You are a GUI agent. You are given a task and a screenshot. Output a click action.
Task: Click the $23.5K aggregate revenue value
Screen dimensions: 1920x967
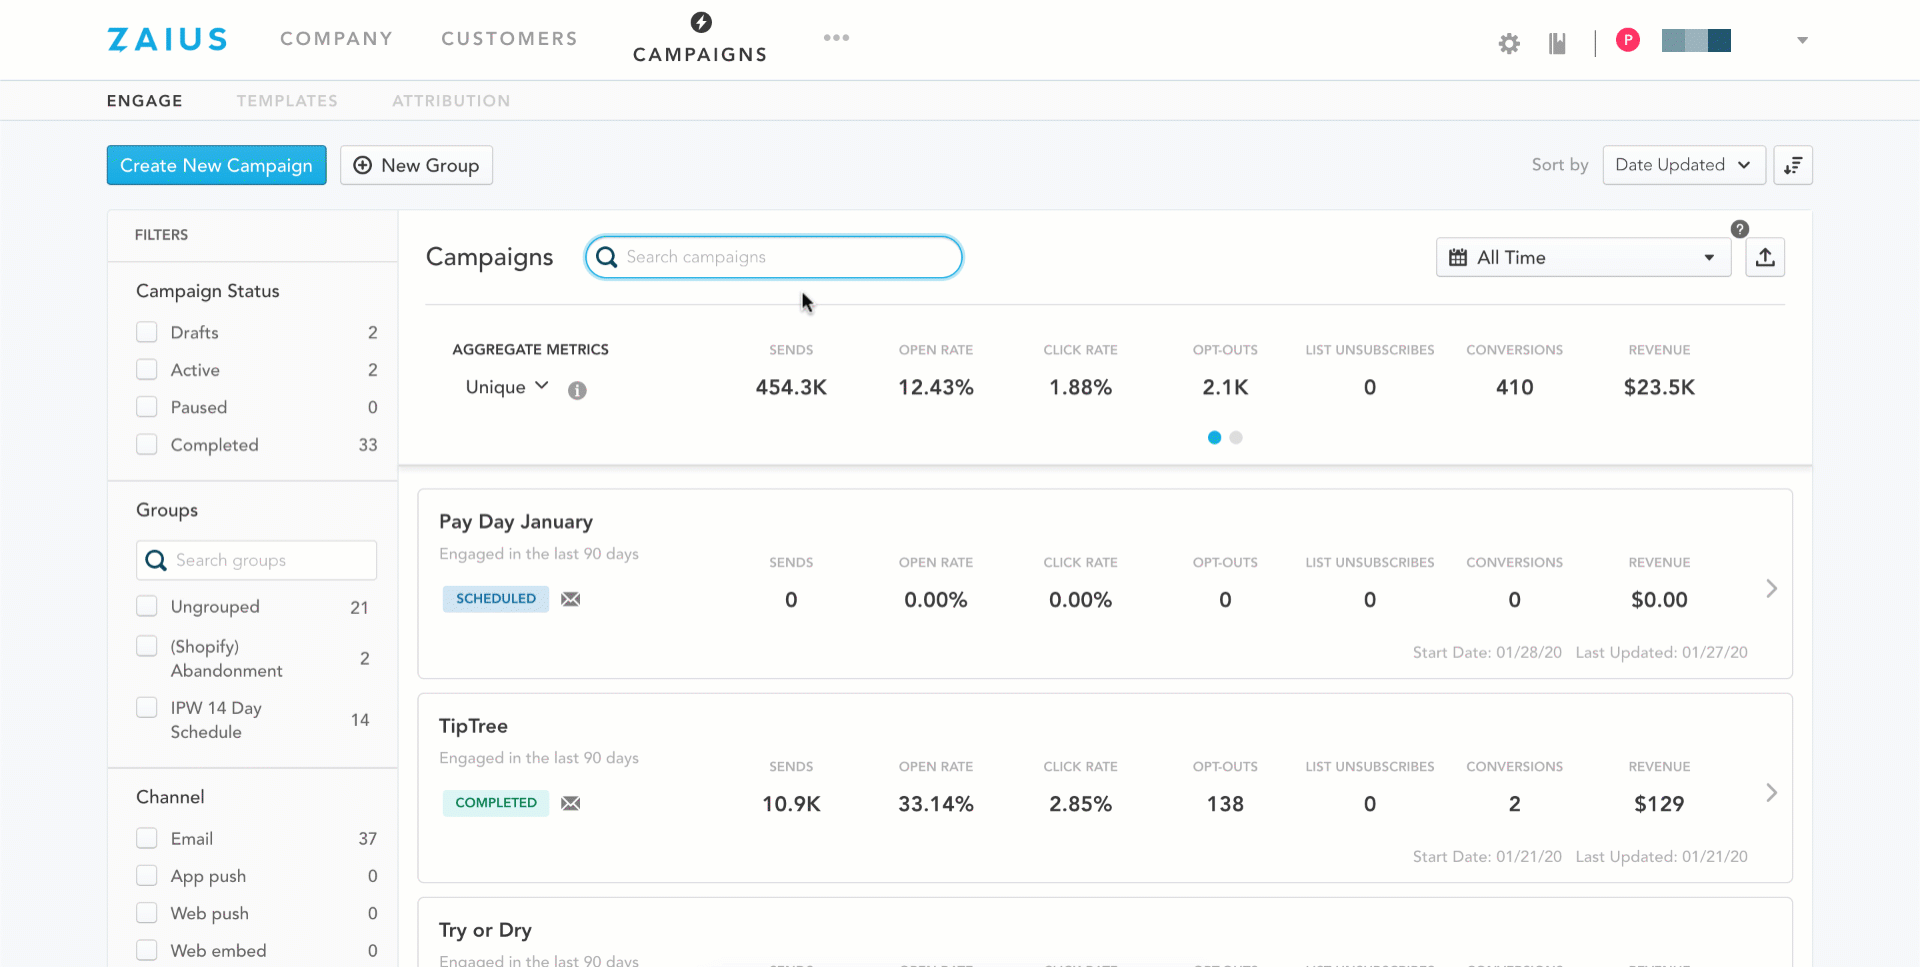click(1659, 387)
